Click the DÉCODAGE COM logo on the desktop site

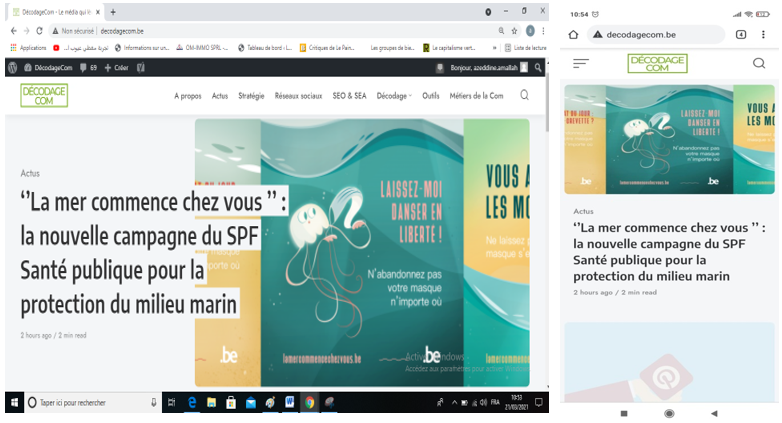44,95
